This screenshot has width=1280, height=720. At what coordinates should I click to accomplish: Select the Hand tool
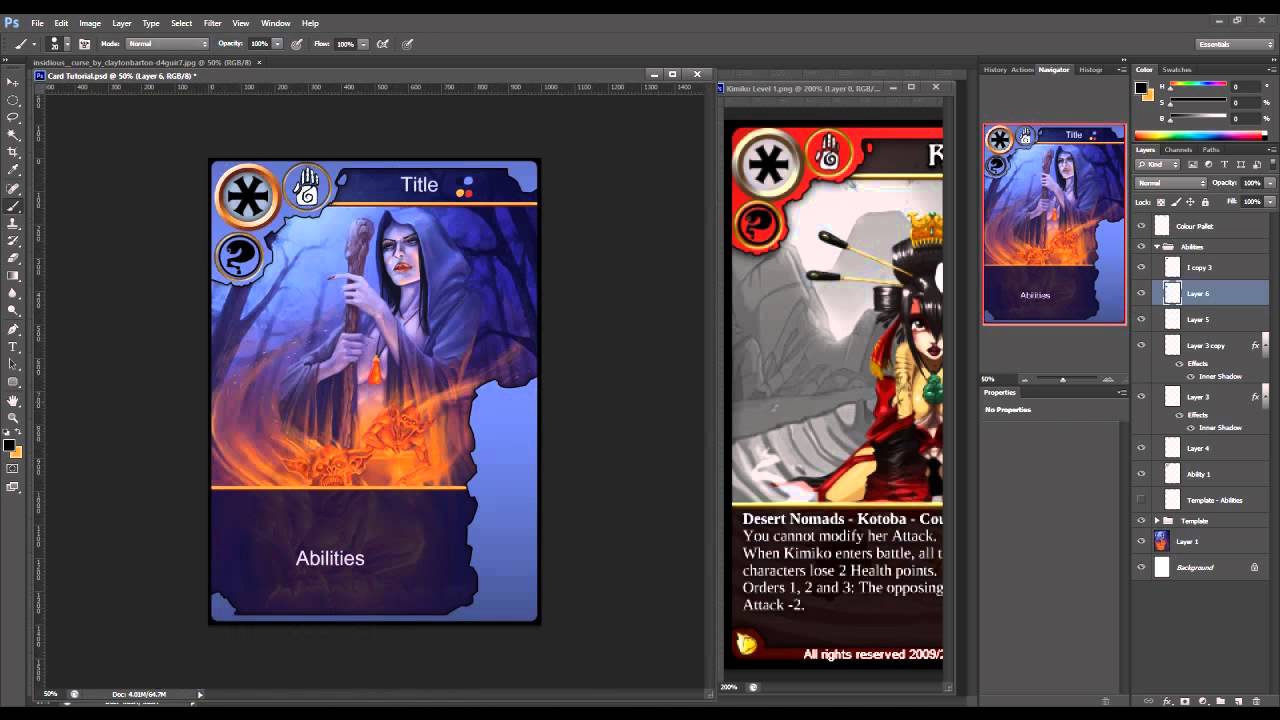point(13,400)
